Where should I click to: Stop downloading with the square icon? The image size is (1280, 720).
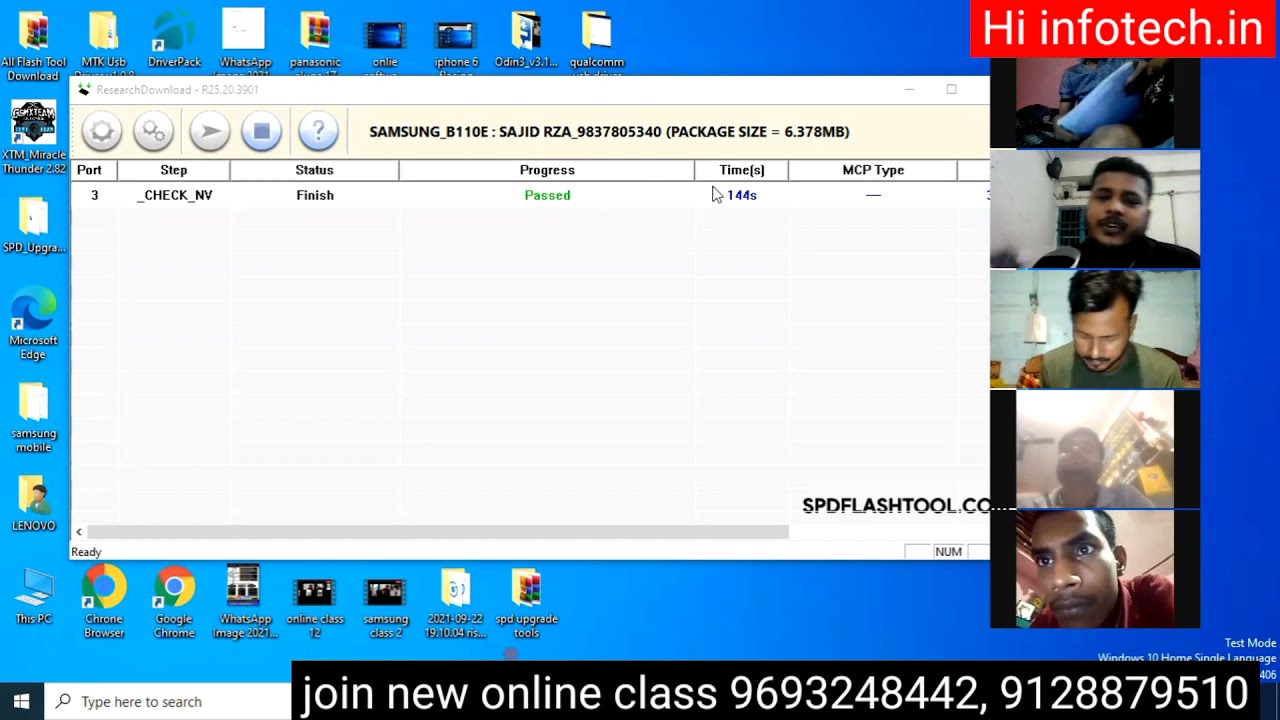tap(262, 131)
